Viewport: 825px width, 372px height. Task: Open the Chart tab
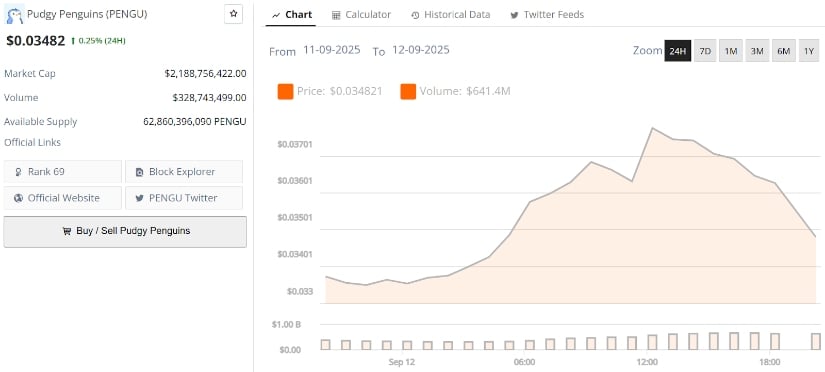tap(292, 15)
